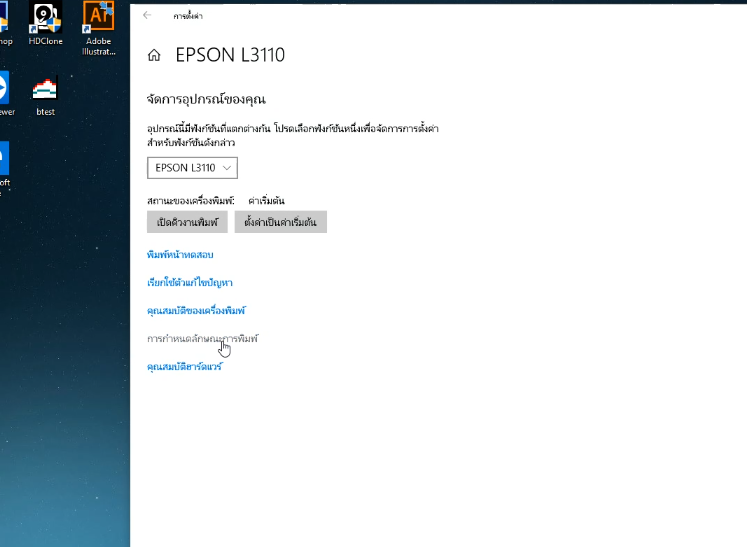Go back using the Settings back arrow
This screenshot has height=547, width=747.
[147, 15]
